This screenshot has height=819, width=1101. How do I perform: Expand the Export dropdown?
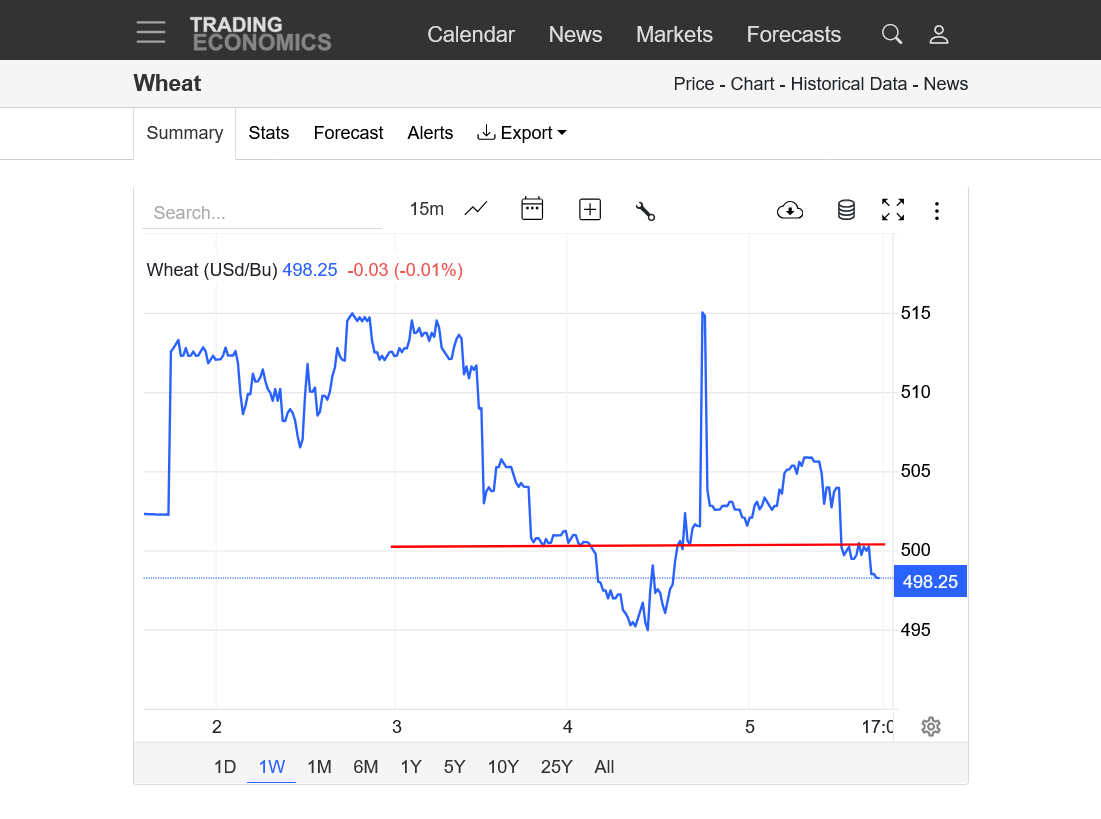[x=522, y=133]
